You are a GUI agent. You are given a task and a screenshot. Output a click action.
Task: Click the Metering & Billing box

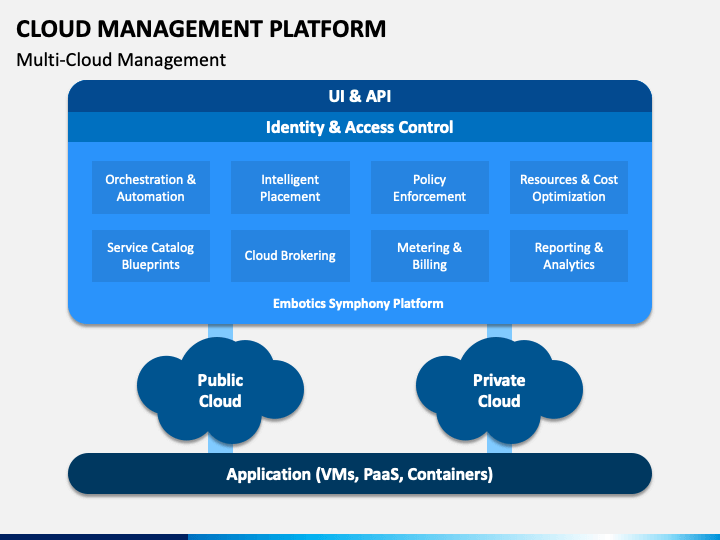[x=430, y=256]
